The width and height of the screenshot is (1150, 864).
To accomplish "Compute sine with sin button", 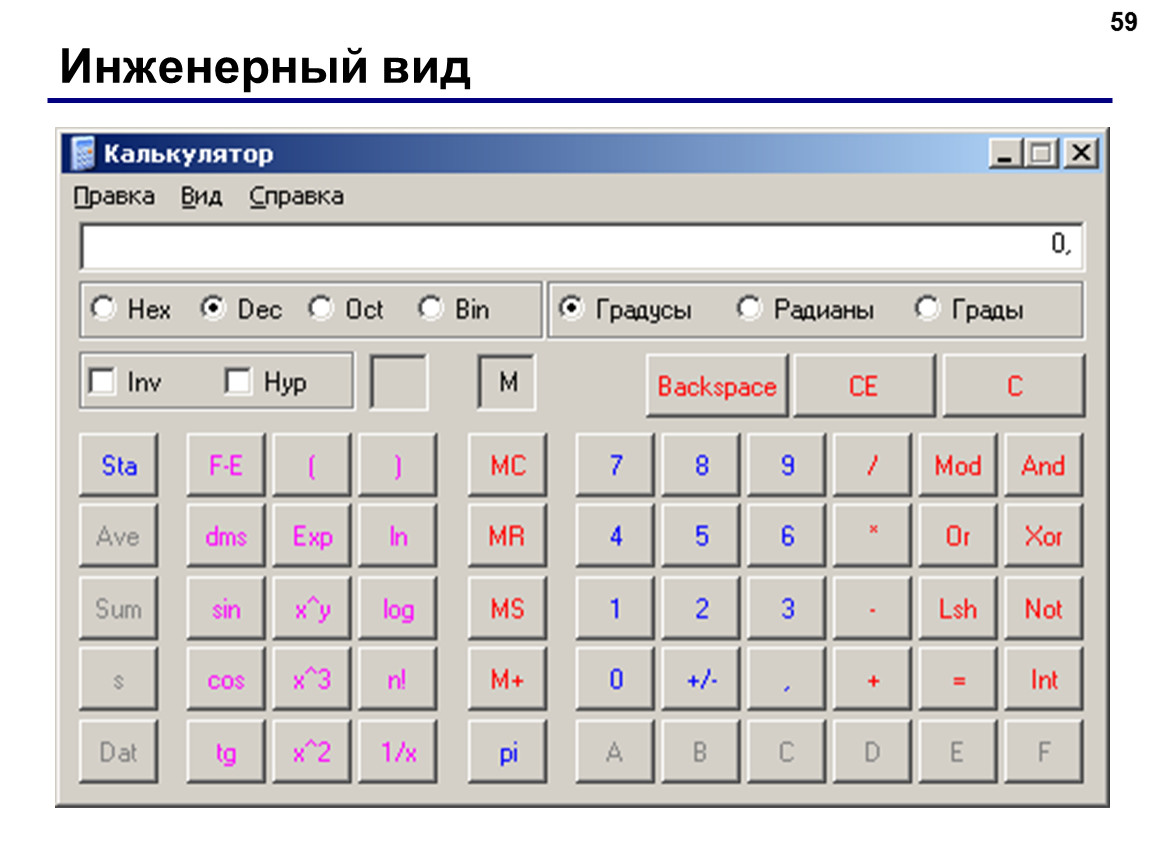I will pyautogui.click(x=226, y=608).
